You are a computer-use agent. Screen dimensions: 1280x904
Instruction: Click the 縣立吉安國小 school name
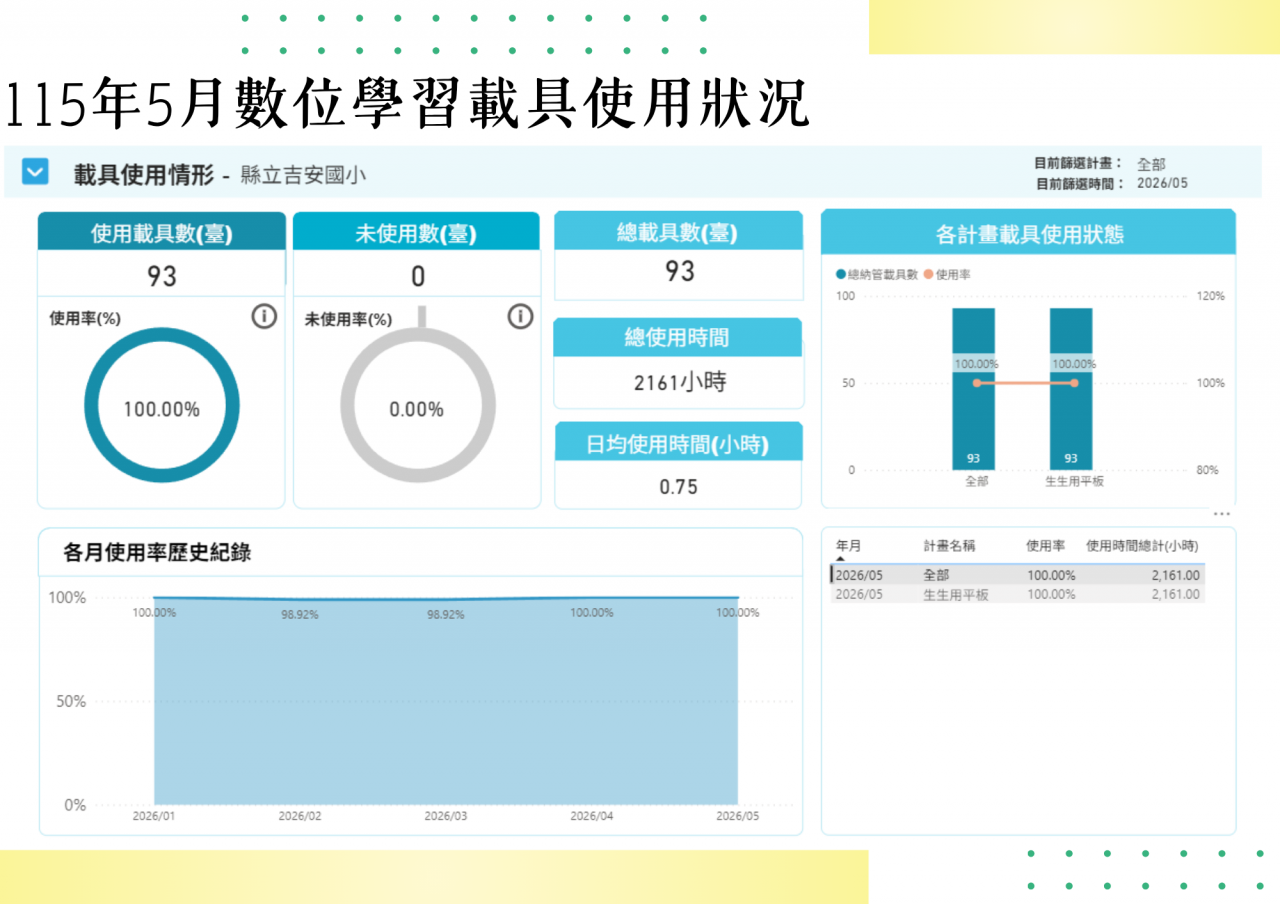[x=303, y=175]
